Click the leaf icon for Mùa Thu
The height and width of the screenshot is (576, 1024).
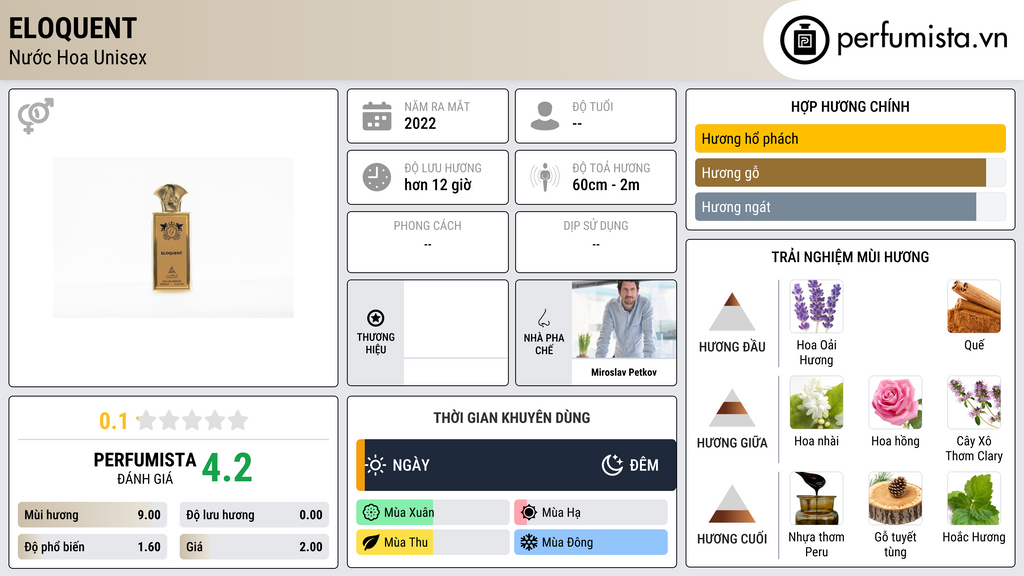[371, 542]
